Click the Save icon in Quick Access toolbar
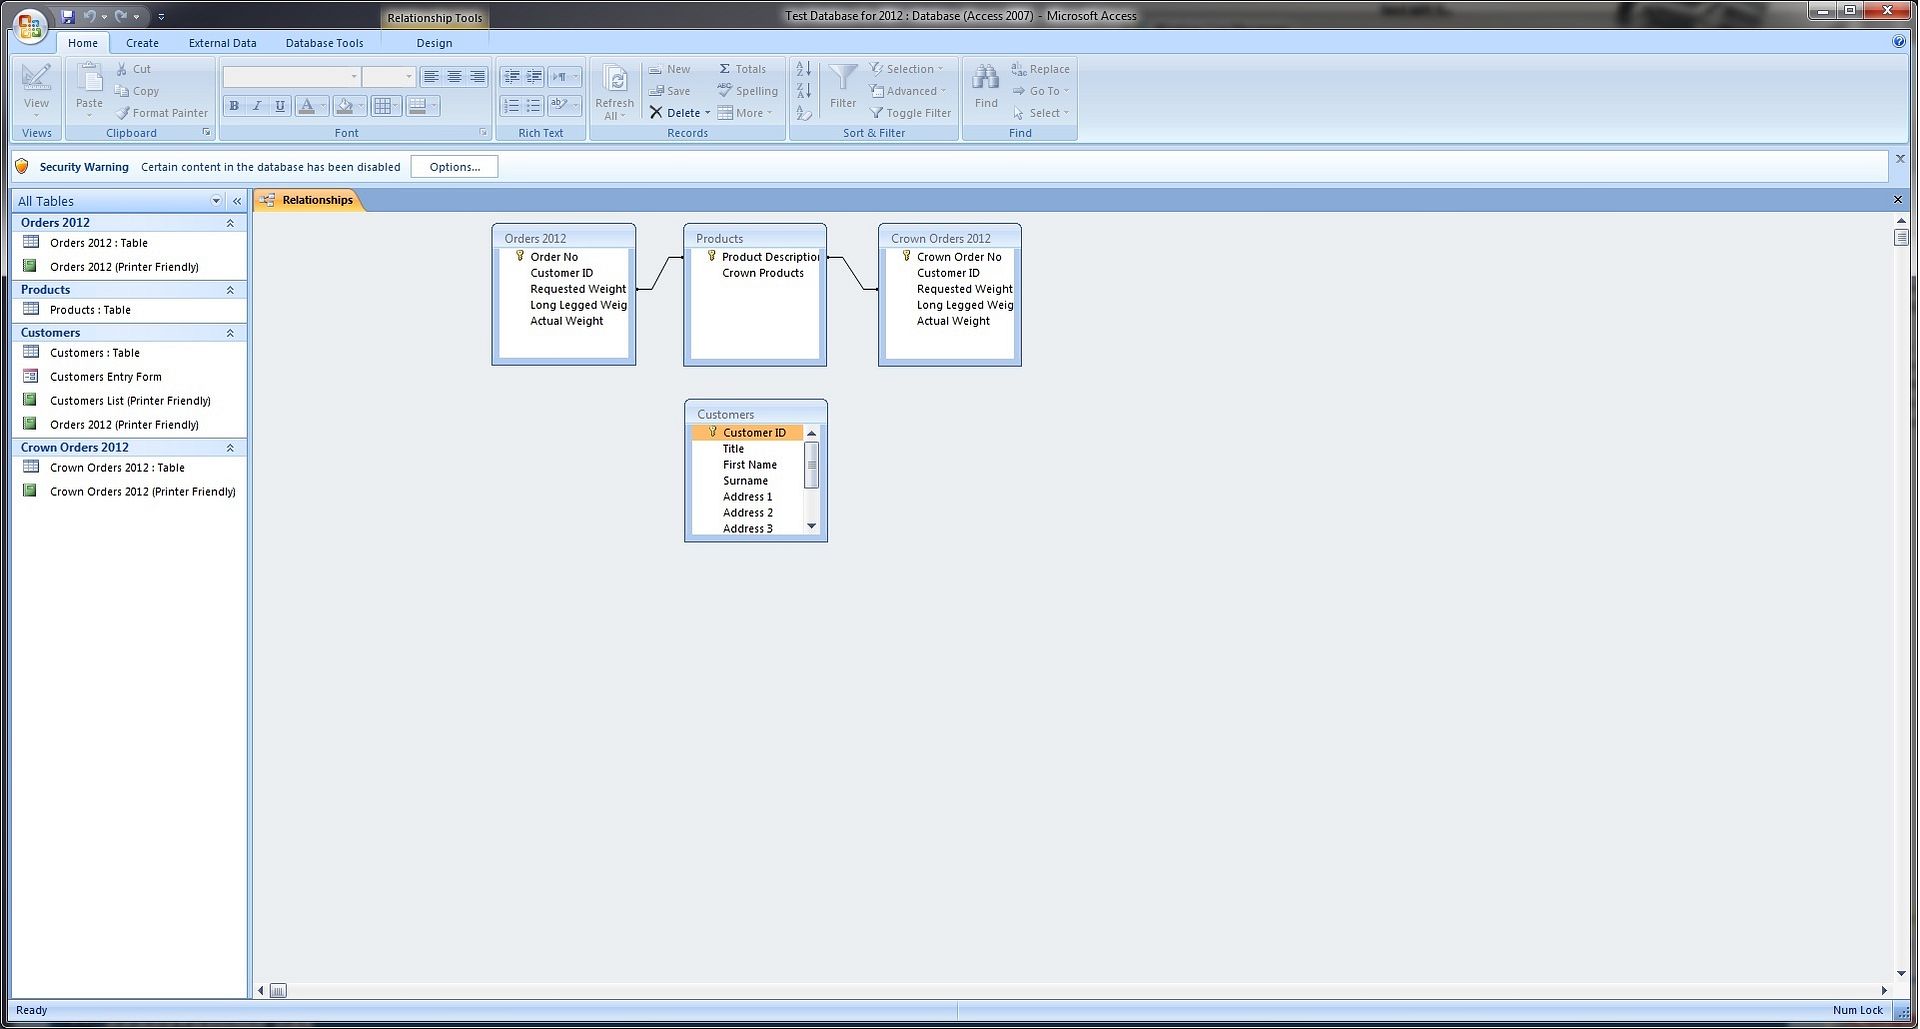 (x=68, y=16)
